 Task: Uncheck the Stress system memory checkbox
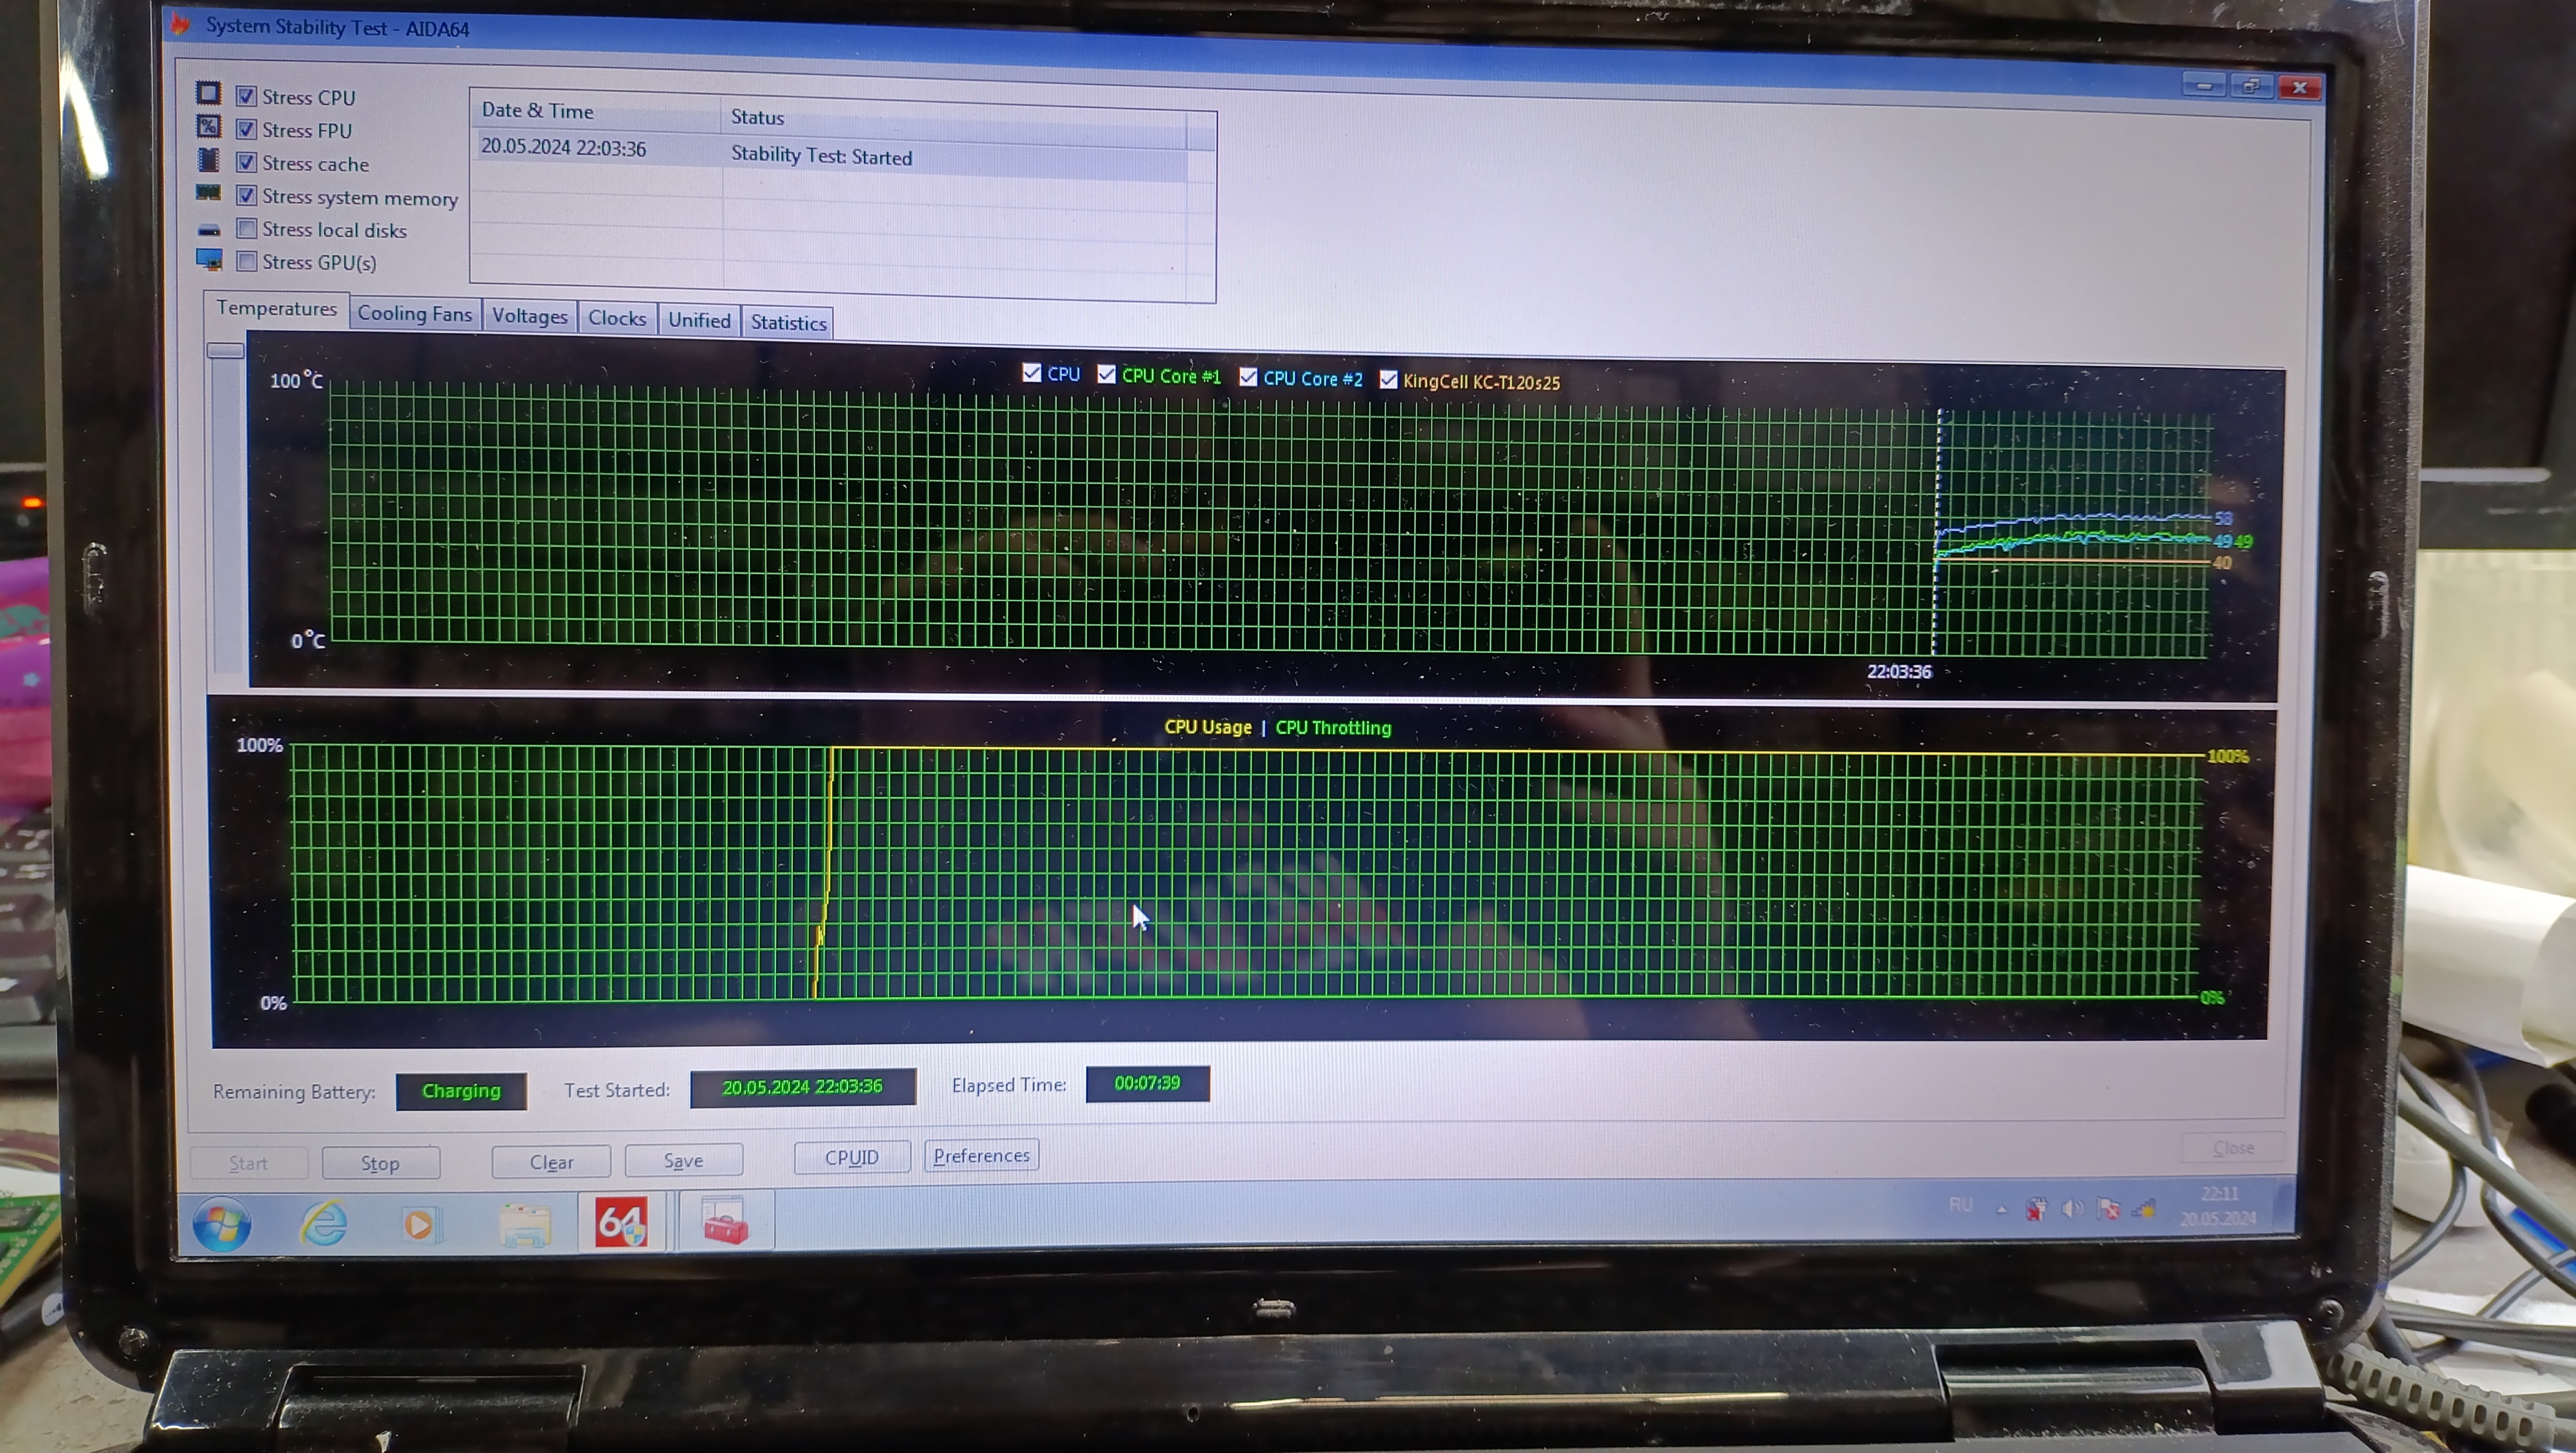pyautogui.click(x=246, y=195)
